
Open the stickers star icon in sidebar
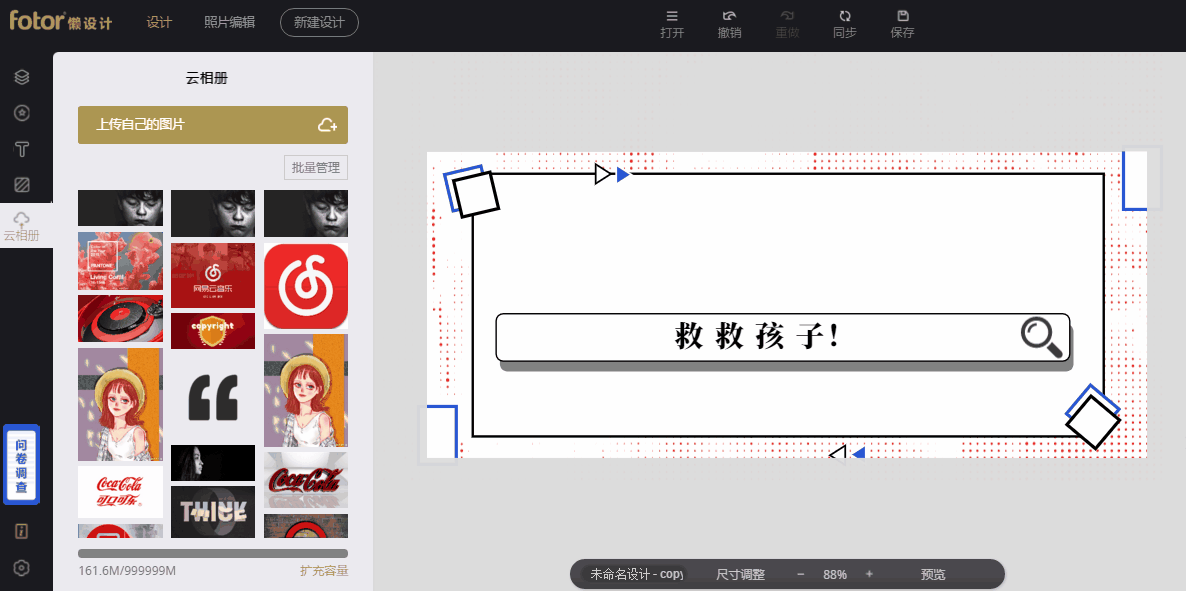(x=21, y=113)
